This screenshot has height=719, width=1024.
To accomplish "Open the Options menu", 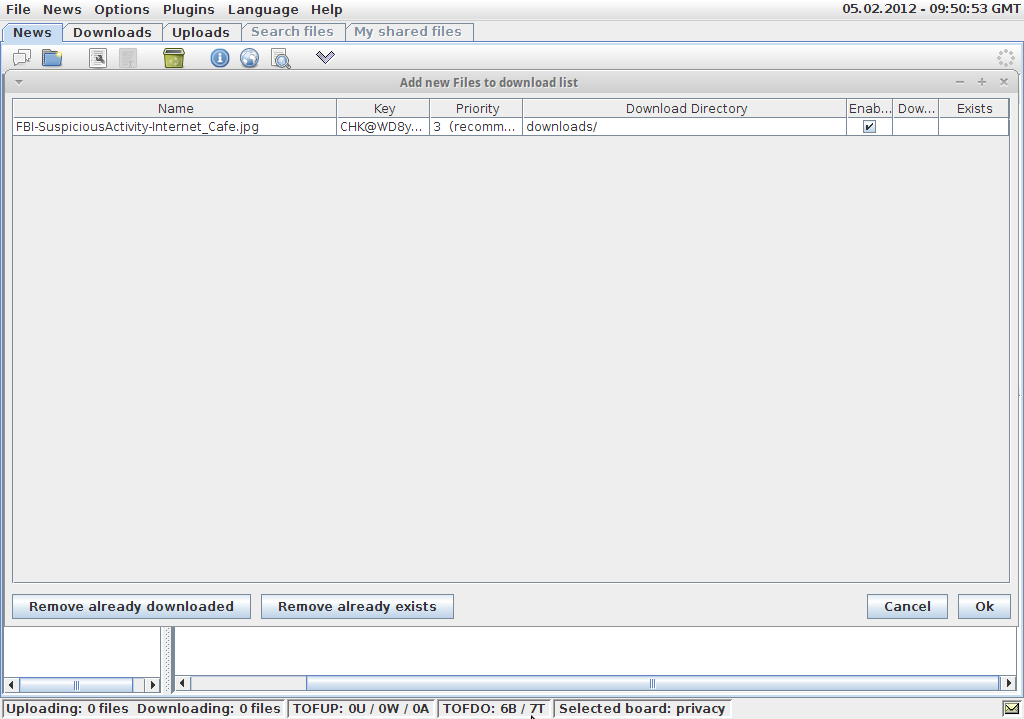I will 121,10.
